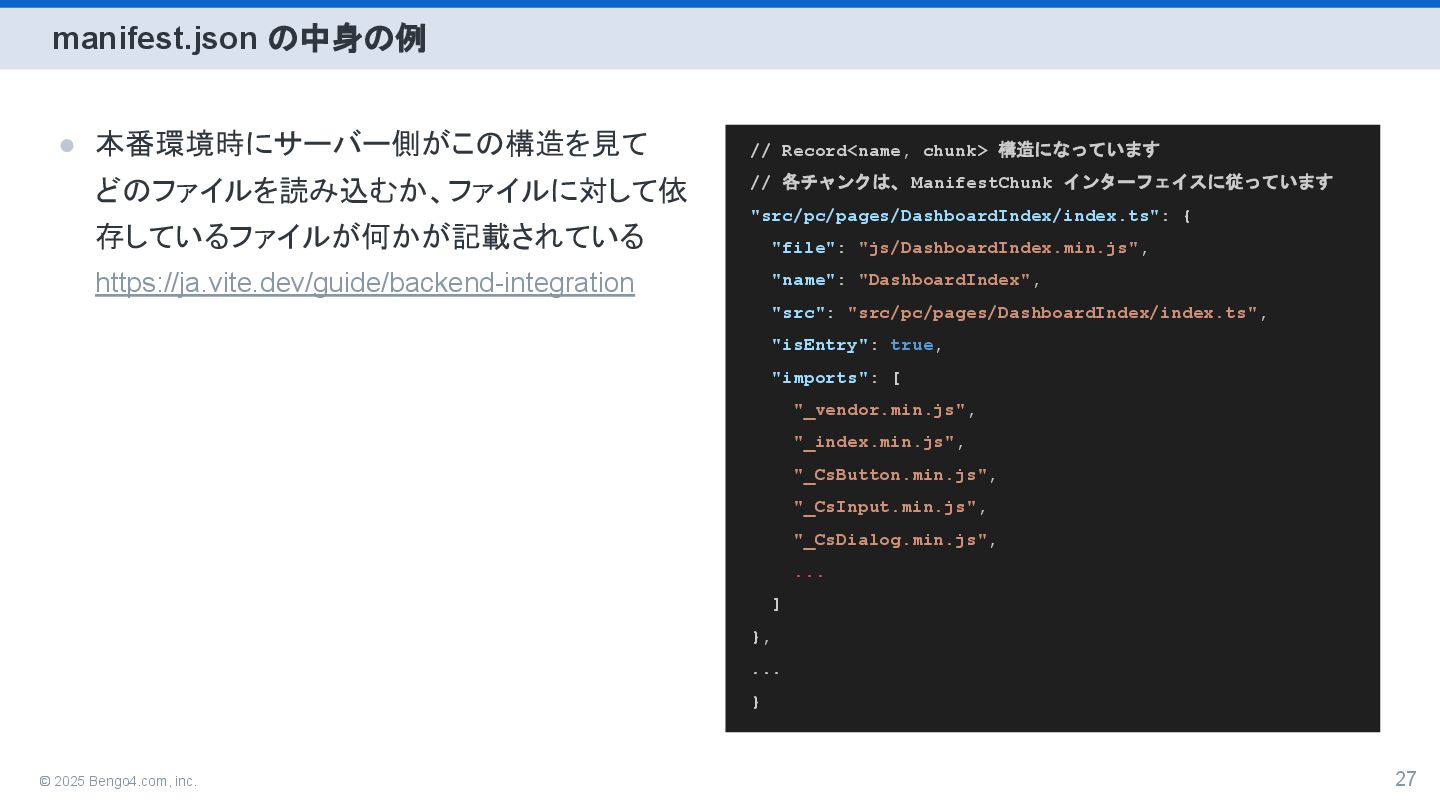Click the "_CsInput.min.js" import entry
1440x810 pixels.
tap(885, 507)
